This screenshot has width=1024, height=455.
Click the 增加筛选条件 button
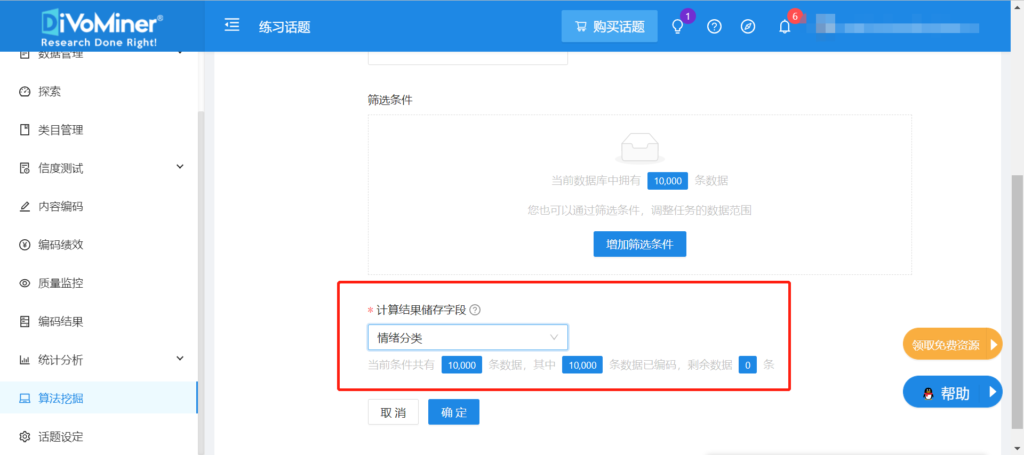(x=640, y=244)
